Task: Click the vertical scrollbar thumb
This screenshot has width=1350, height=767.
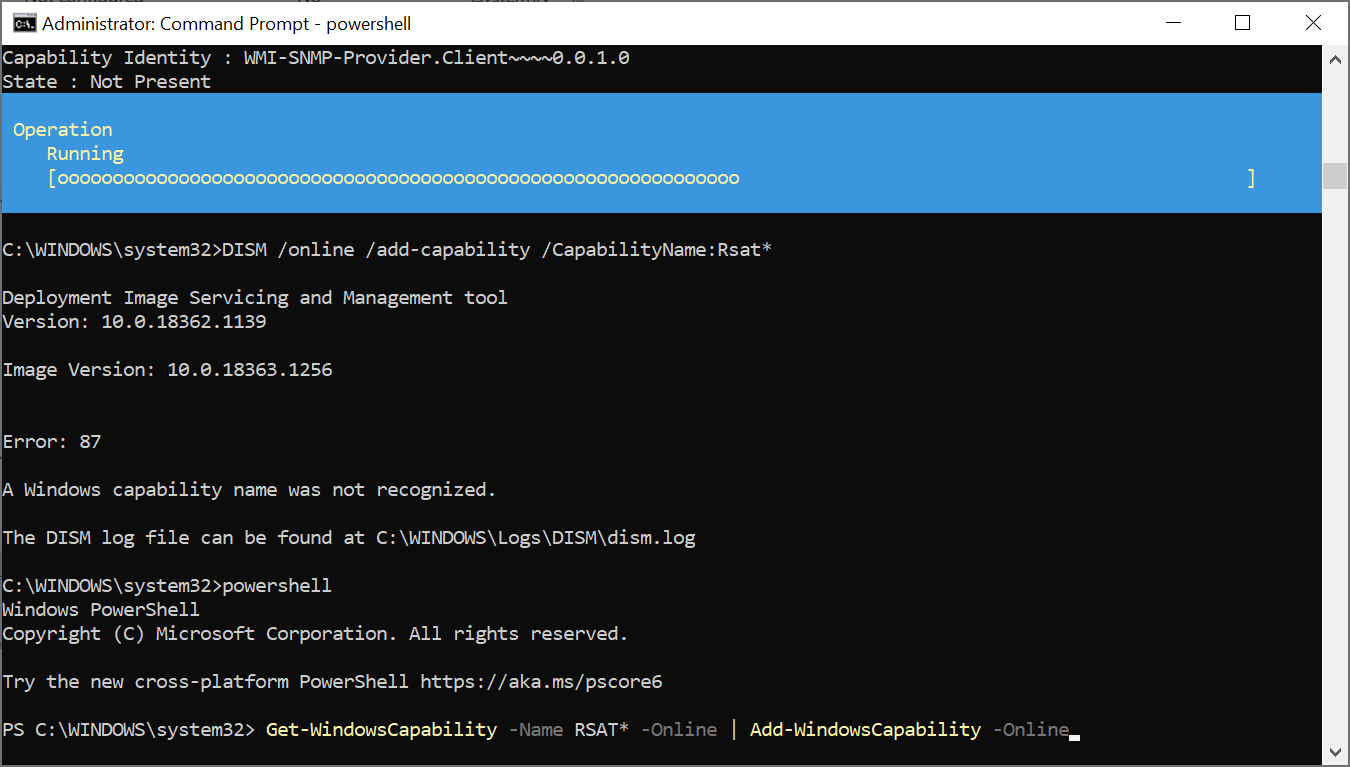Action: click(x=1335, y=176)
